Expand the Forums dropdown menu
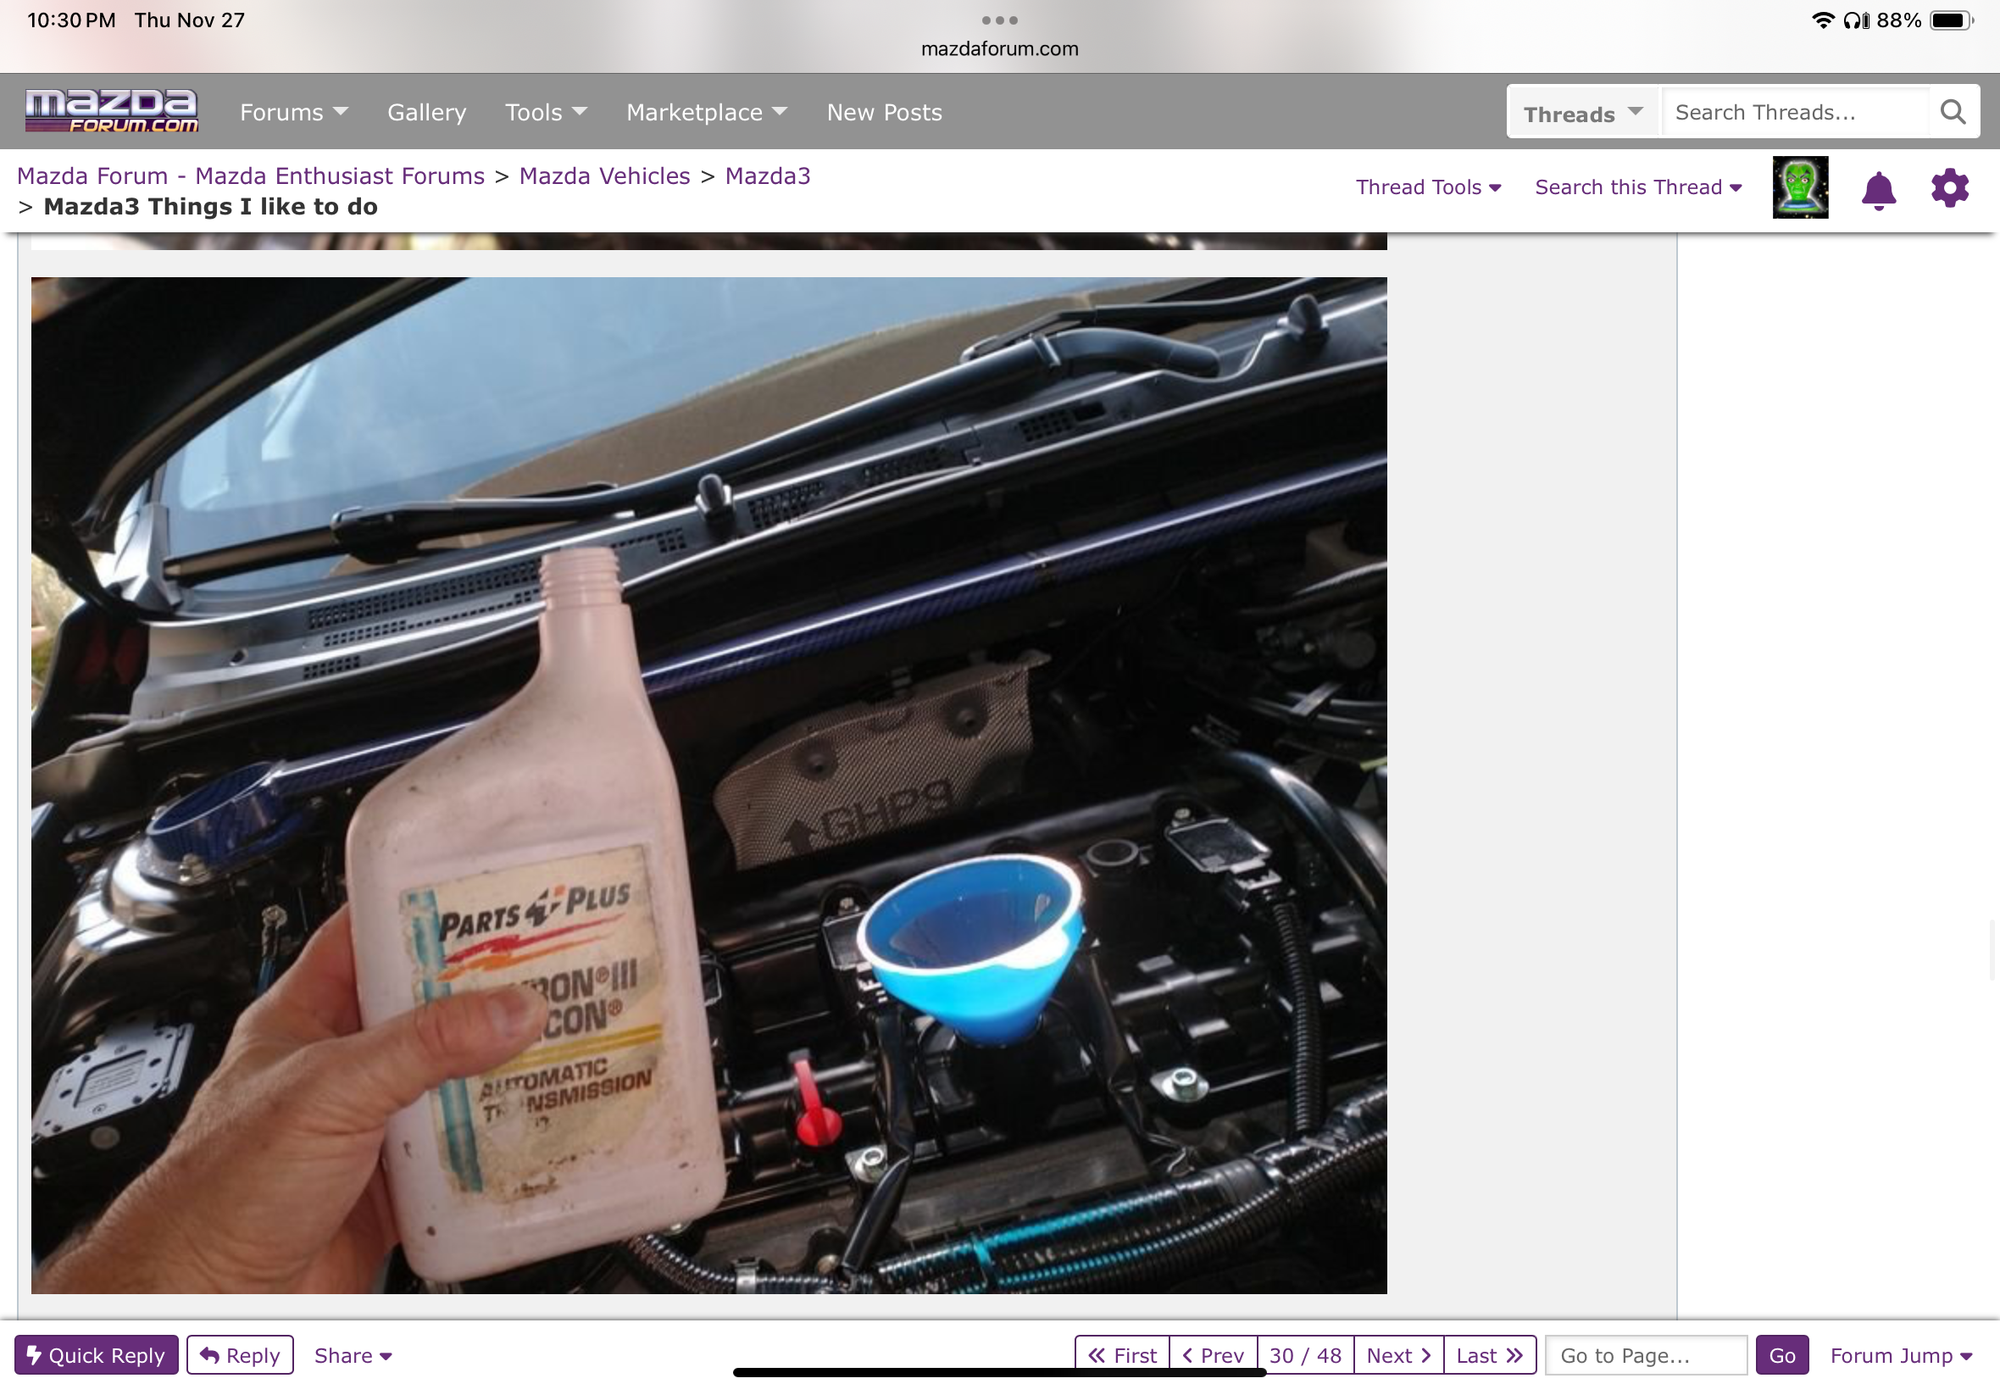2000x1390 pixels. pyautogui.click(x=293, y=112)
